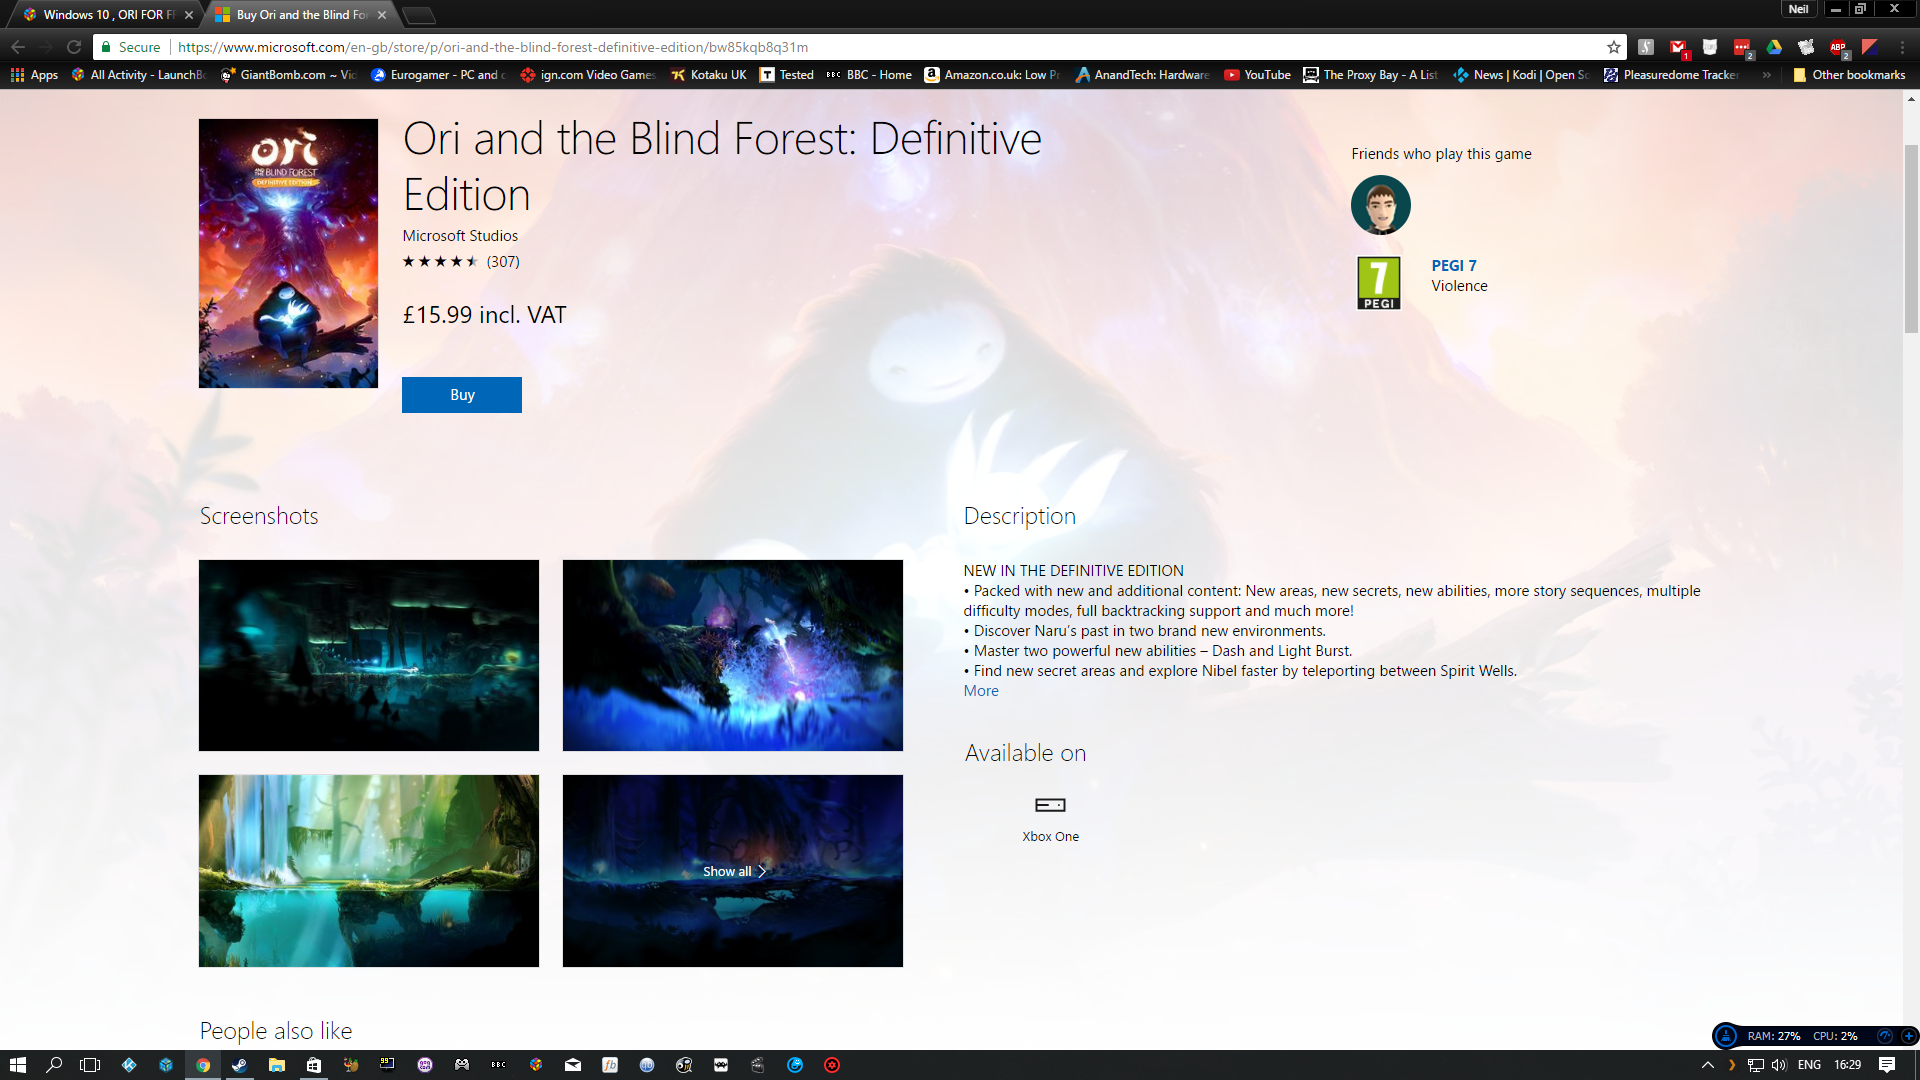Open the GiantBomb.com bookmark
This screenshot has width=1920, height=1080.
[x=288, y=75]
